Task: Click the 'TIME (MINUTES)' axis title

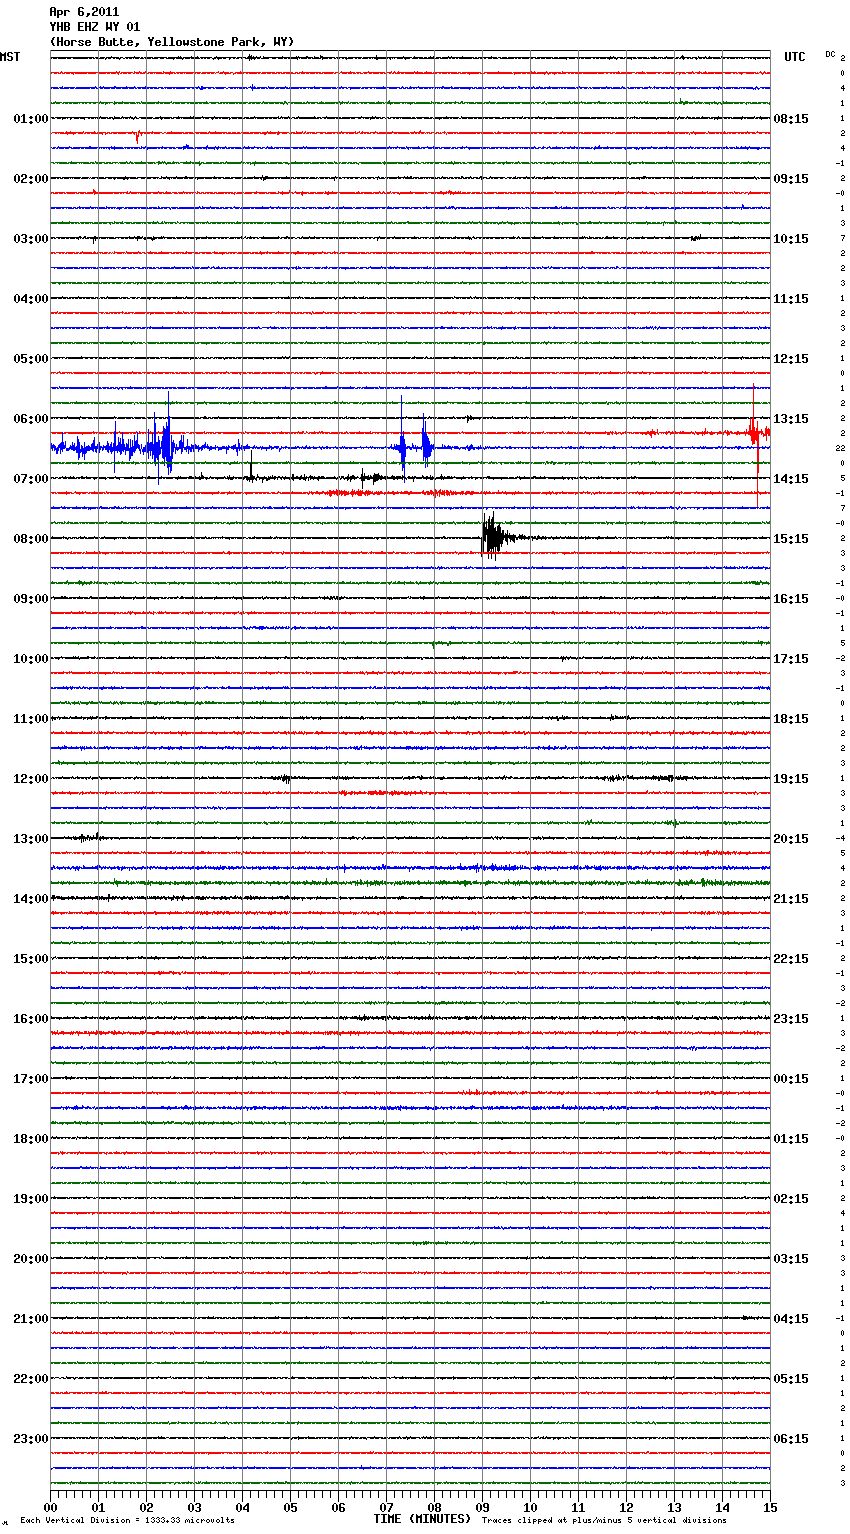Action: coord(422,1519)
